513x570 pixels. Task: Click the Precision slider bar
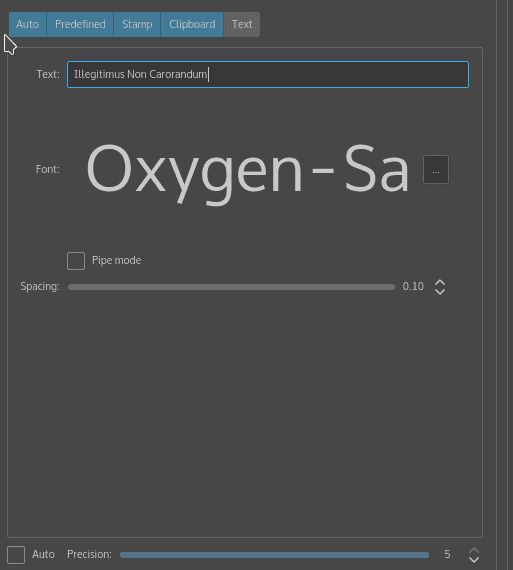[x=274, y=555]
